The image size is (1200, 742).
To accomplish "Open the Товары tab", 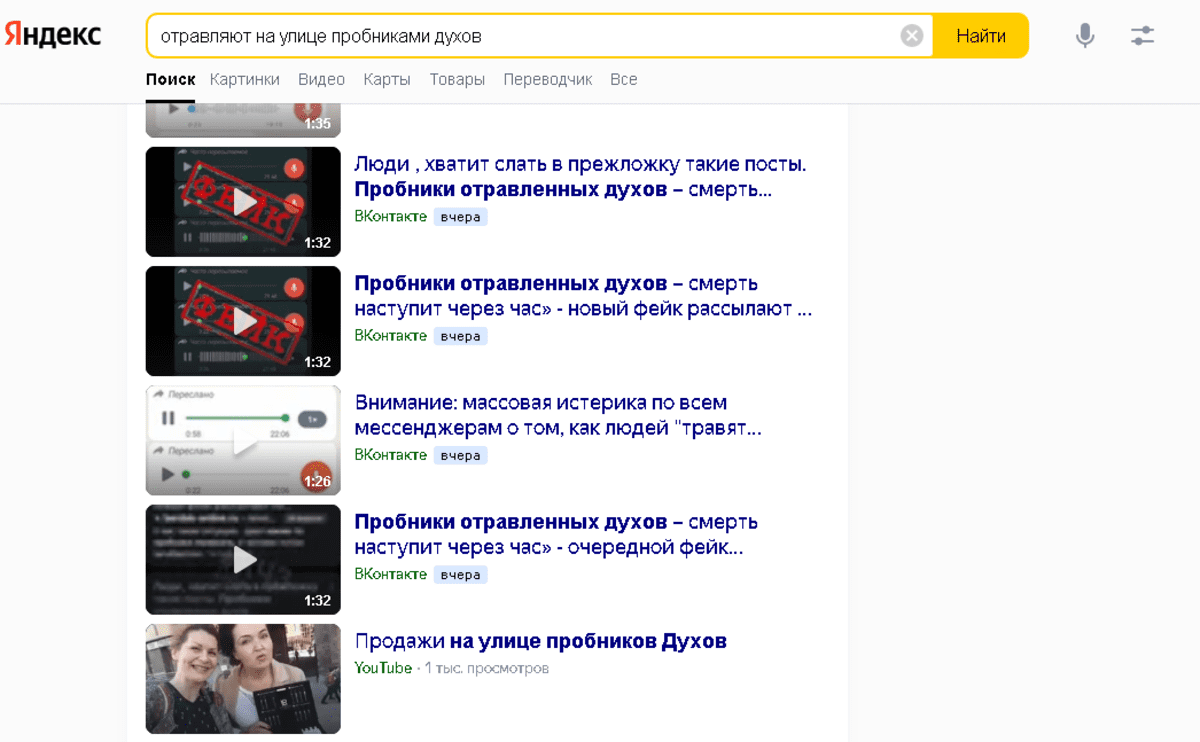I will point(457,79).
